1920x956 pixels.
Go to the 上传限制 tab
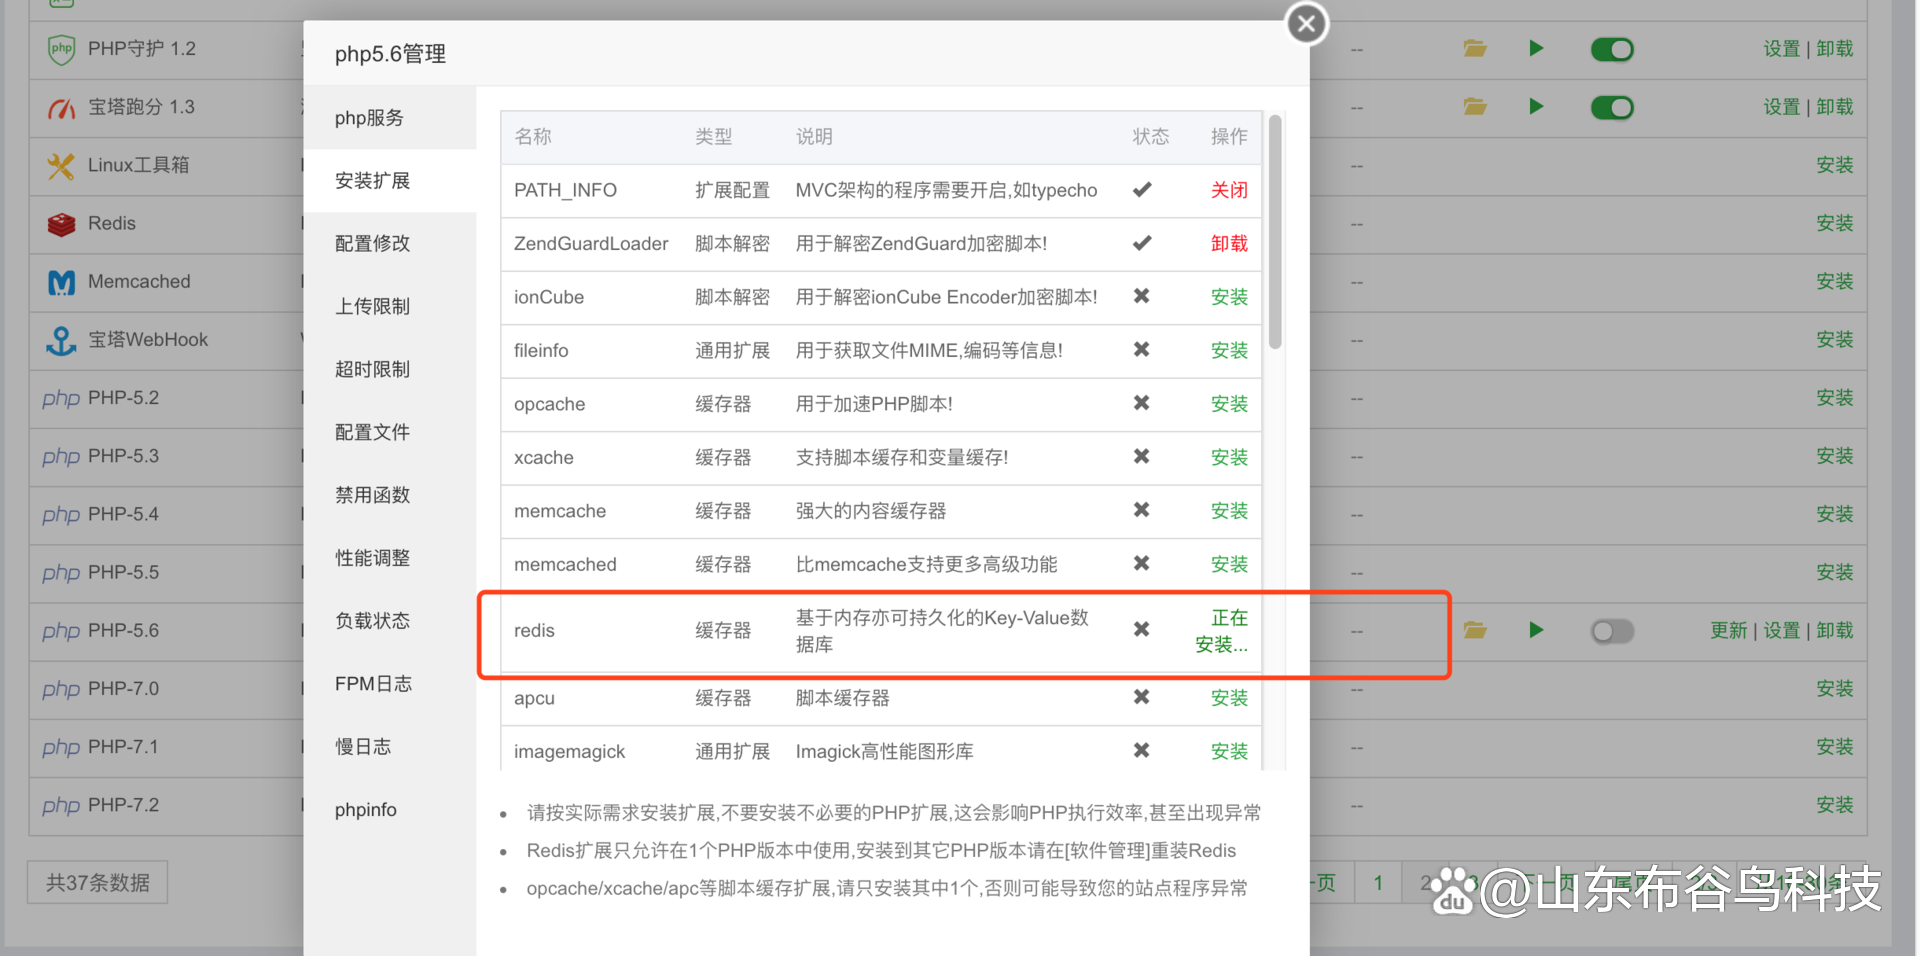[x=390, y=307]
